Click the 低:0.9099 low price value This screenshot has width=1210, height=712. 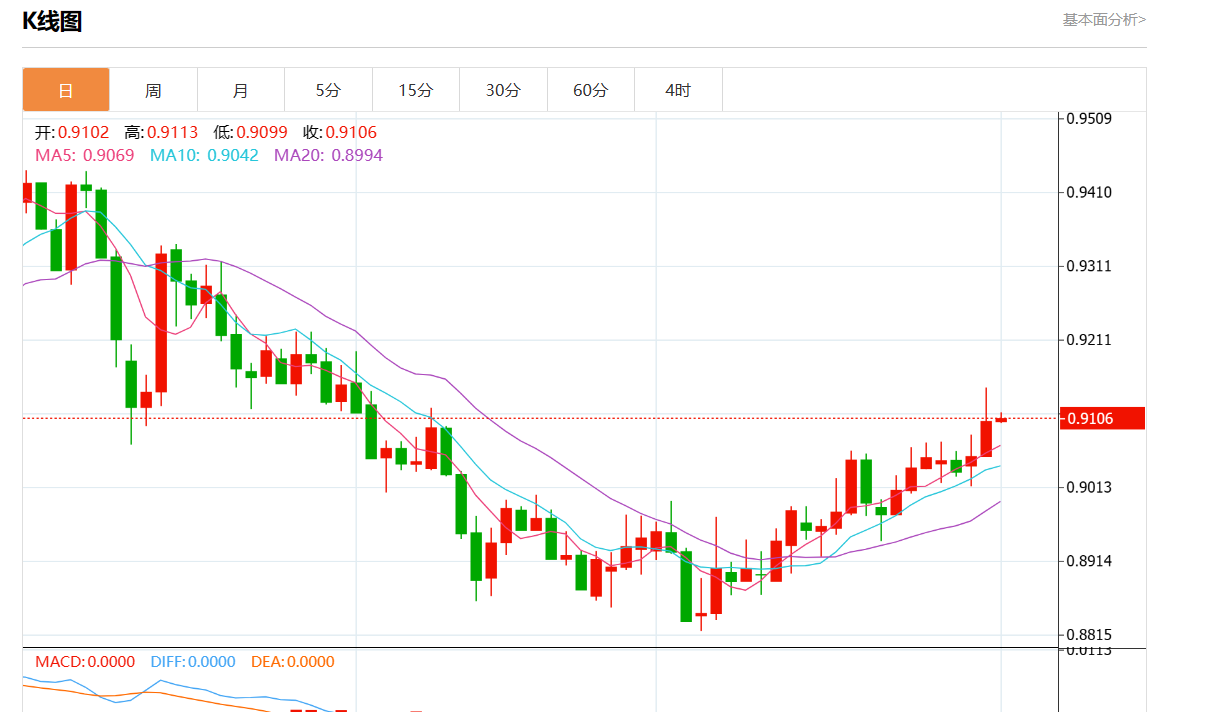click(x=250, y=132)
